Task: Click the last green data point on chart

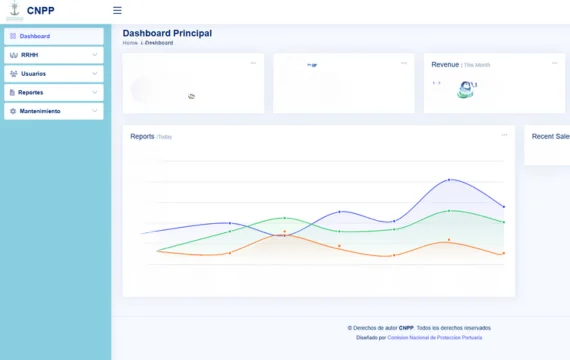Action: point(504,222)
